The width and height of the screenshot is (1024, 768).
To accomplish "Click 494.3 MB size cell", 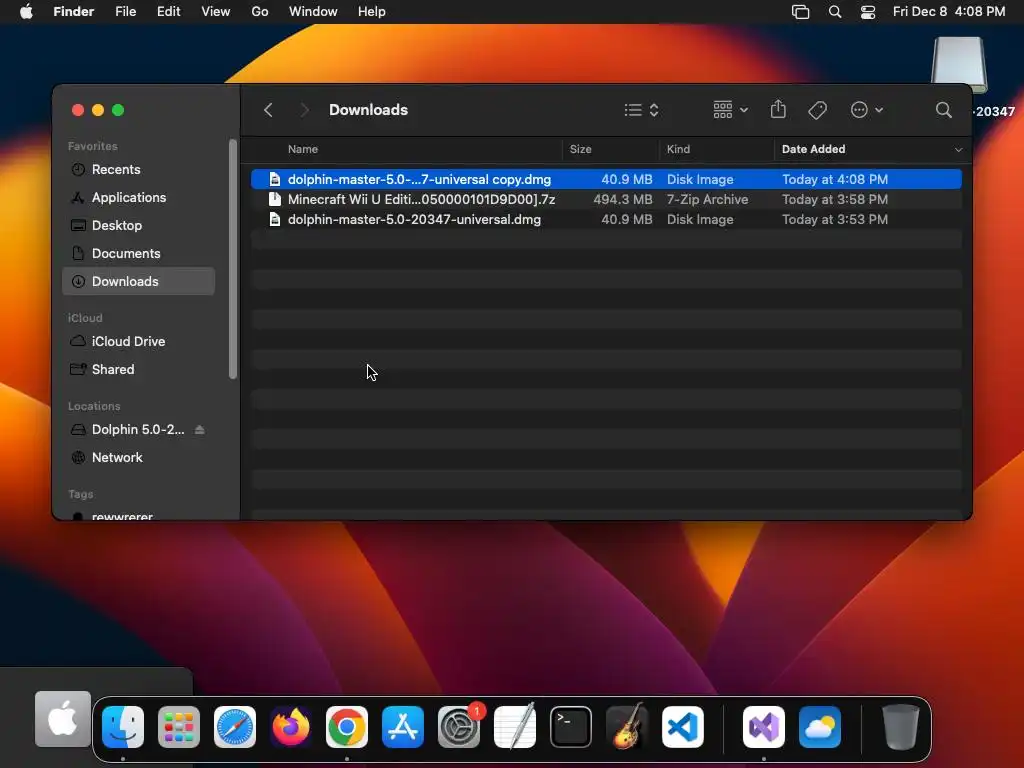I will pos(622,199).
